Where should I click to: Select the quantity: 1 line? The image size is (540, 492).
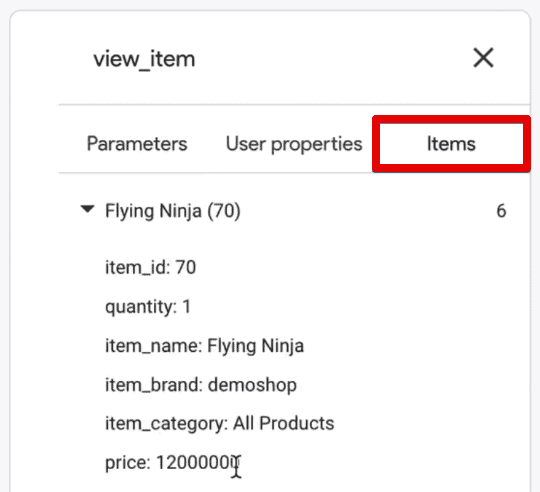click(x=148, y=306)
